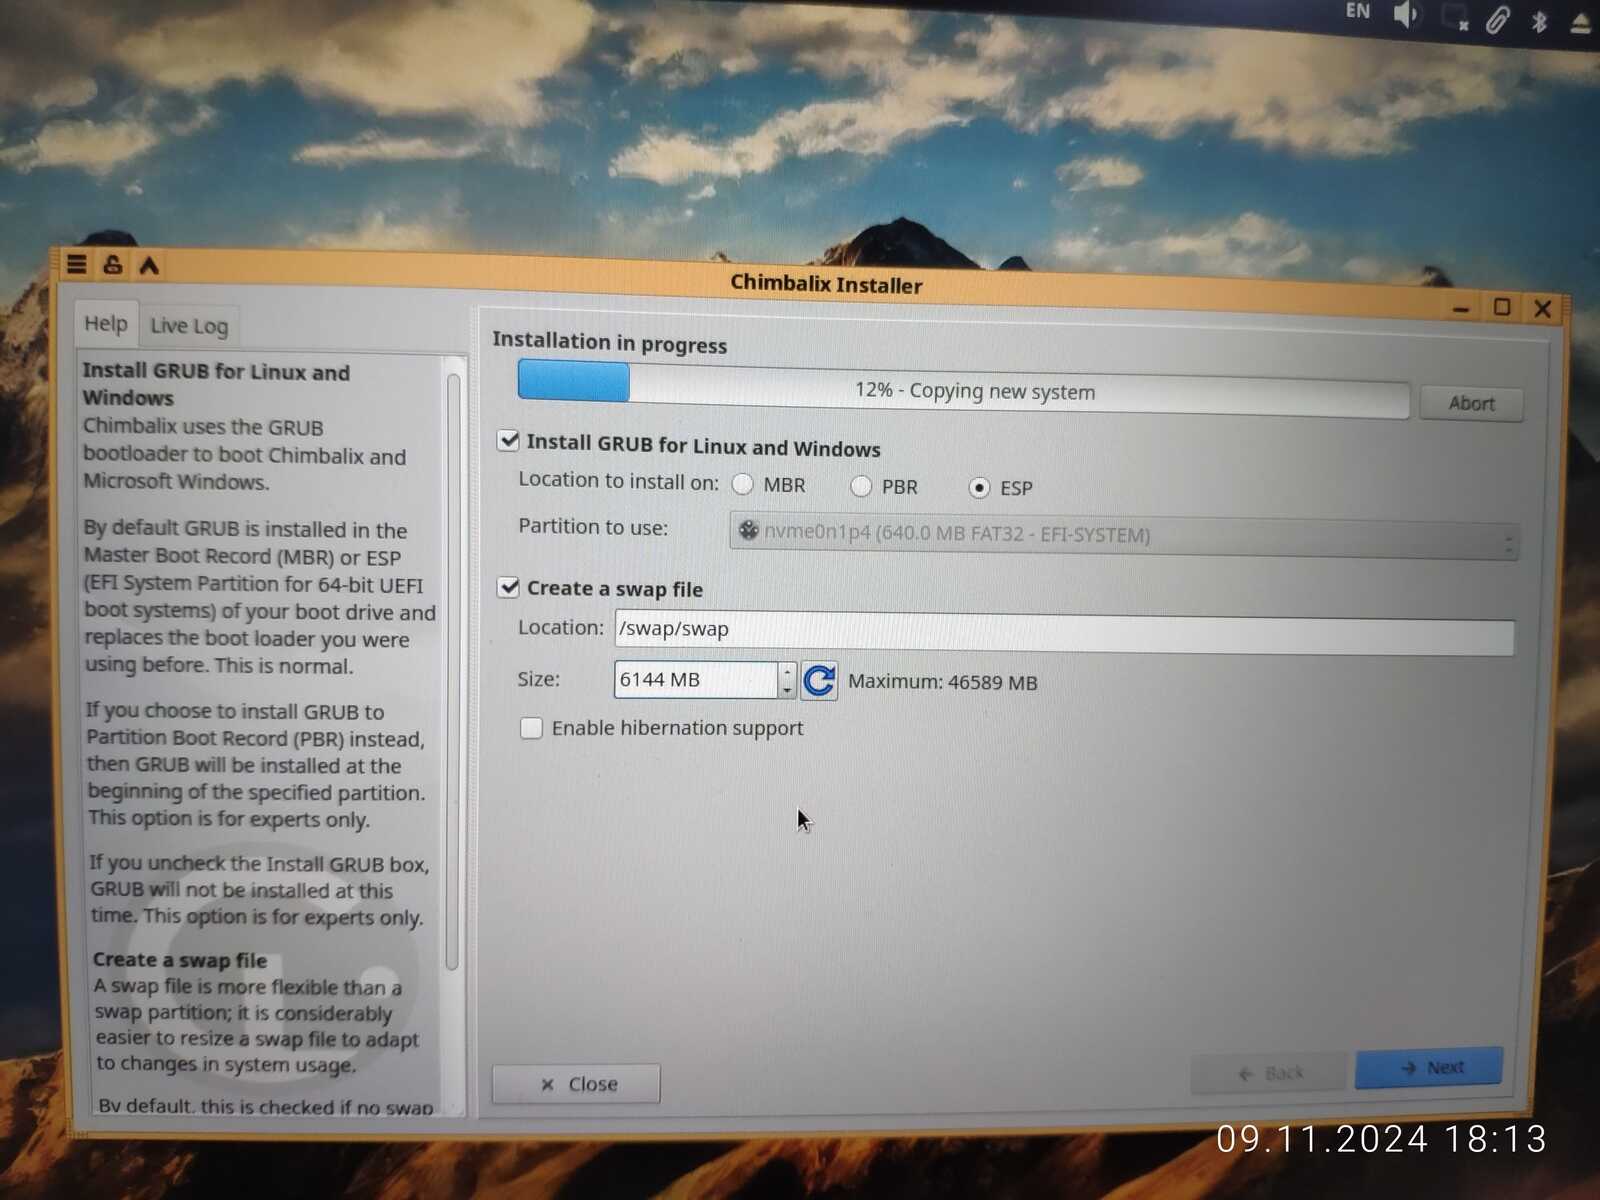Maximize the Chimbalix Installer window
The height and width of the screenshot is (1200, 1600).
(1501, 307)
